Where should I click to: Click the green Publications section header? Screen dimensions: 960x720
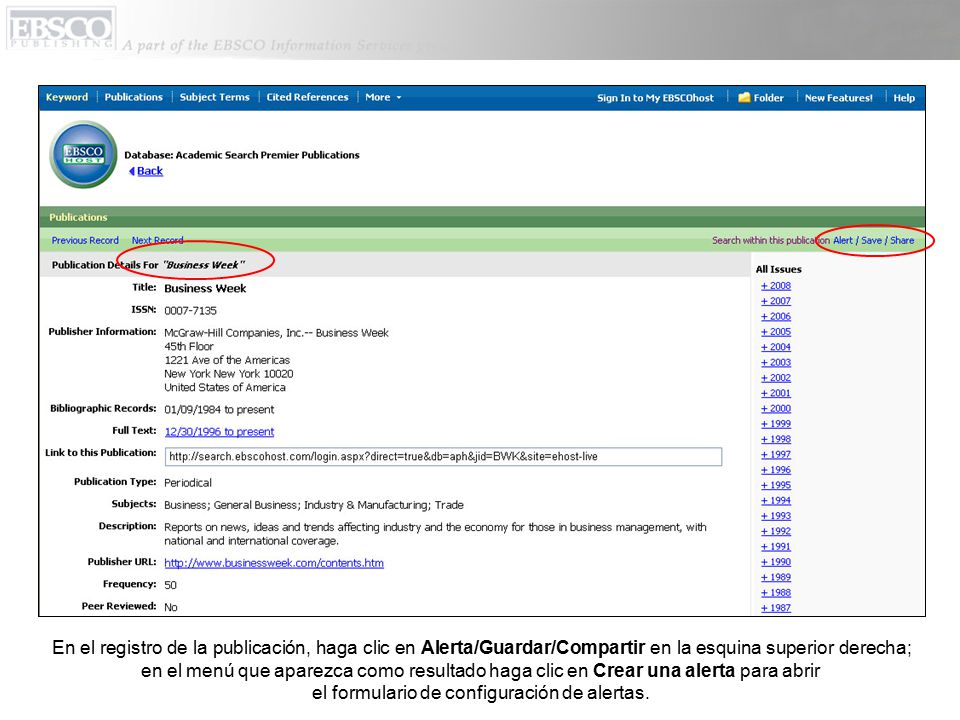(482, 217)
